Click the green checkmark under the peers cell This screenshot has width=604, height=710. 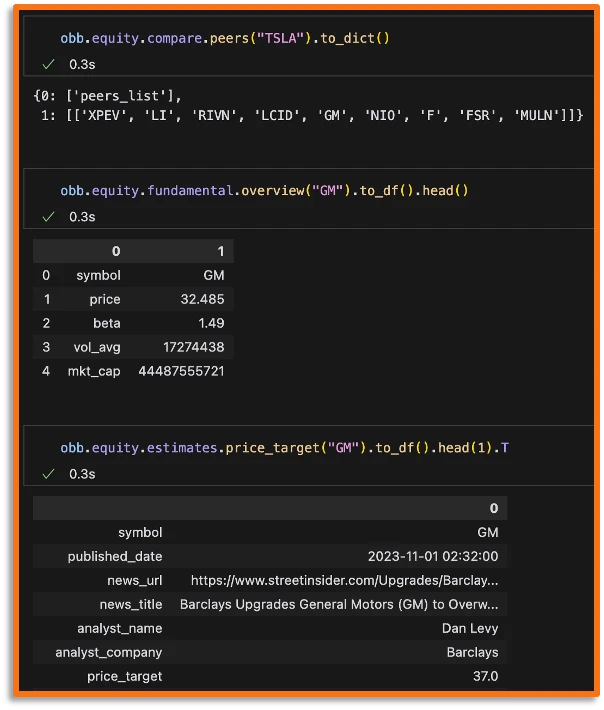(48, 64)
